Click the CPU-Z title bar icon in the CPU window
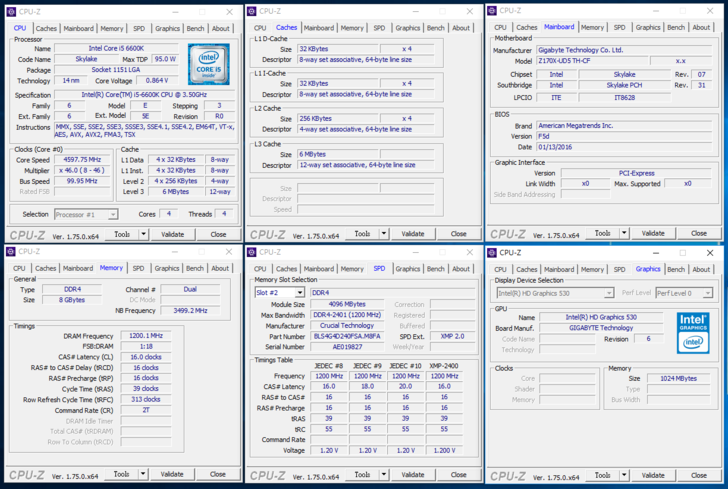Screen dimensions: 728x489 click(x=11, y=12)
